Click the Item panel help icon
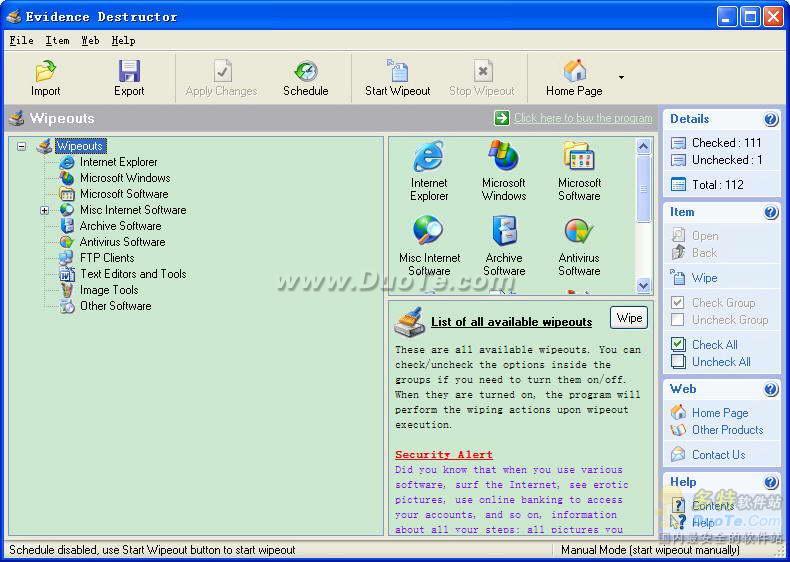 [x=771, y=212]
